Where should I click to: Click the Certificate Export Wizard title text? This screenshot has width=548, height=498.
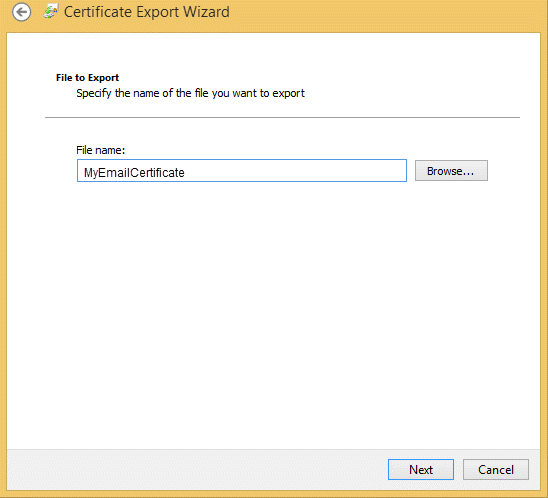[x=147, y=12]
